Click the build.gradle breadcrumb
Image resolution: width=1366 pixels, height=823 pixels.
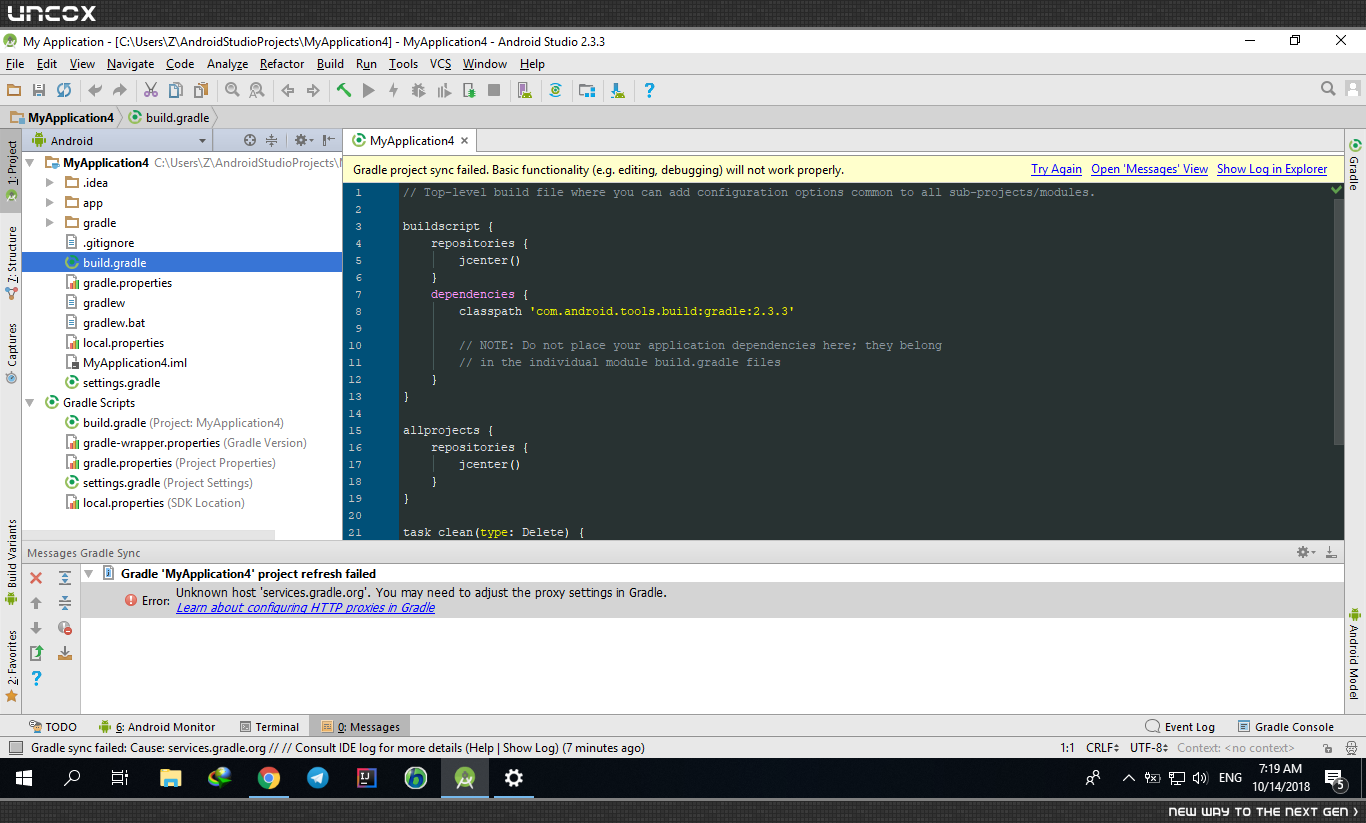click(x=168, y=118)
